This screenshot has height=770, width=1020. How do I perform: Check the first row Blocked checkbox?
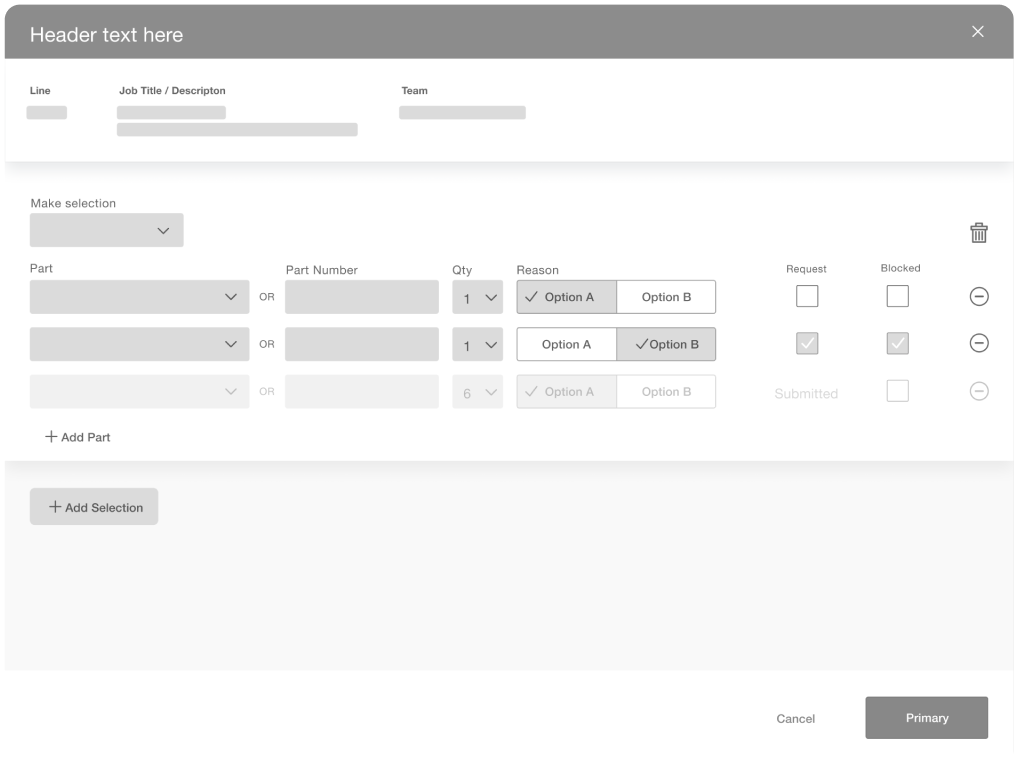point(897,296)
